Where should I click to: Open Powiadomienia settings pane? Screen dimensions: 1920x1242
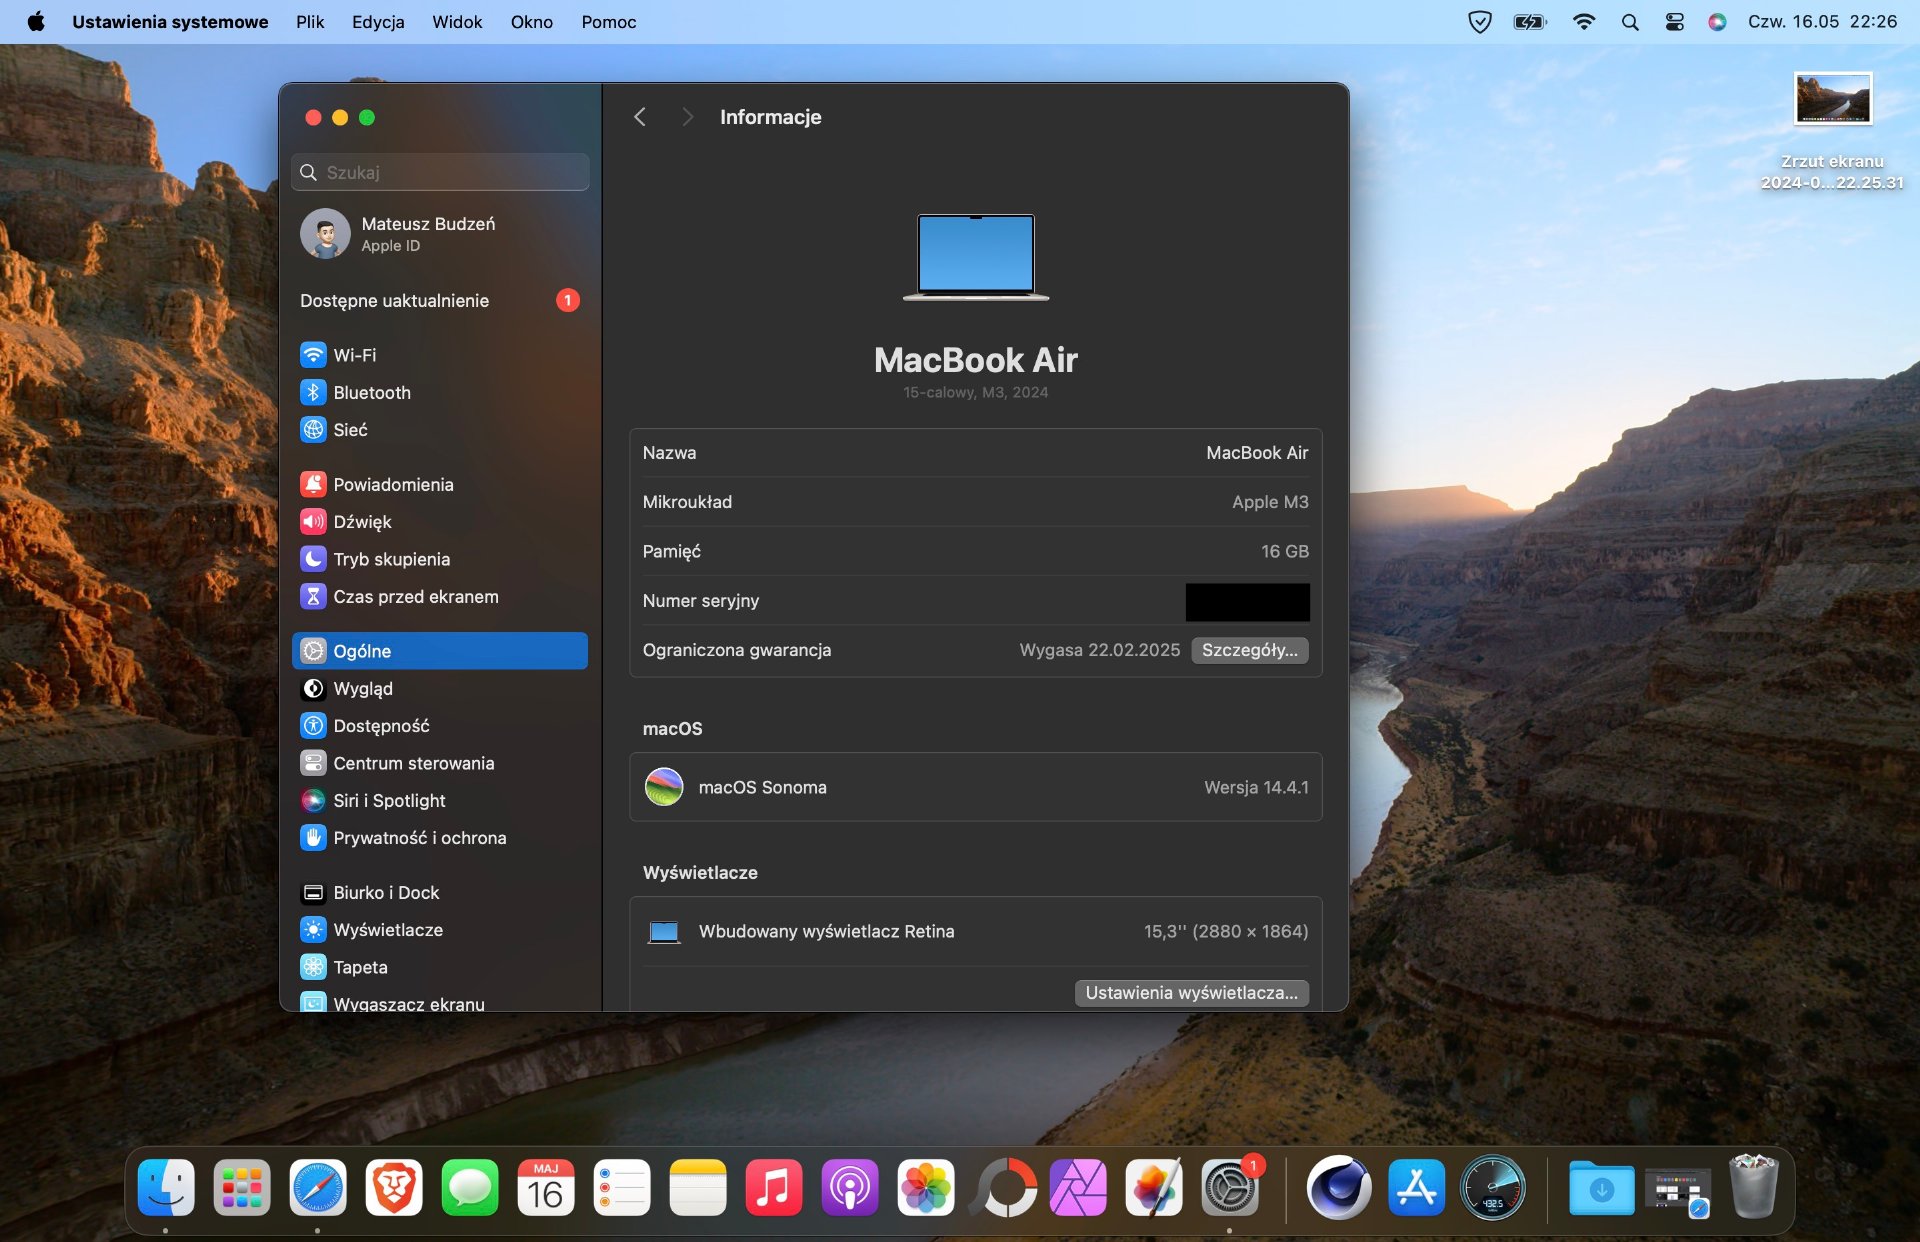tap(439, 485)
